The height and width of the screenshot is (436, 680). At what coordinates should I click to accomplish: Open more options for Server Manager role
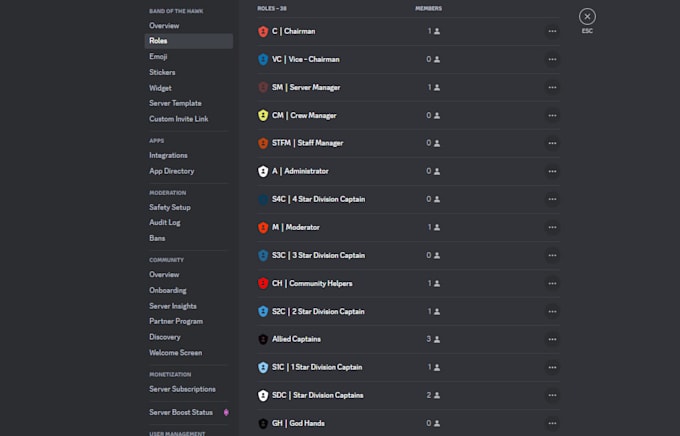tap(552, 87)
